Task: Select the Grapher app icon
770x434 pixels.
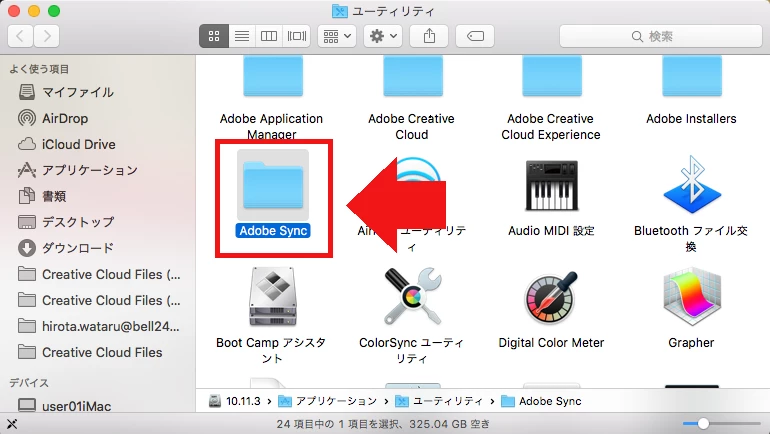Action: [x=692, y=297]
